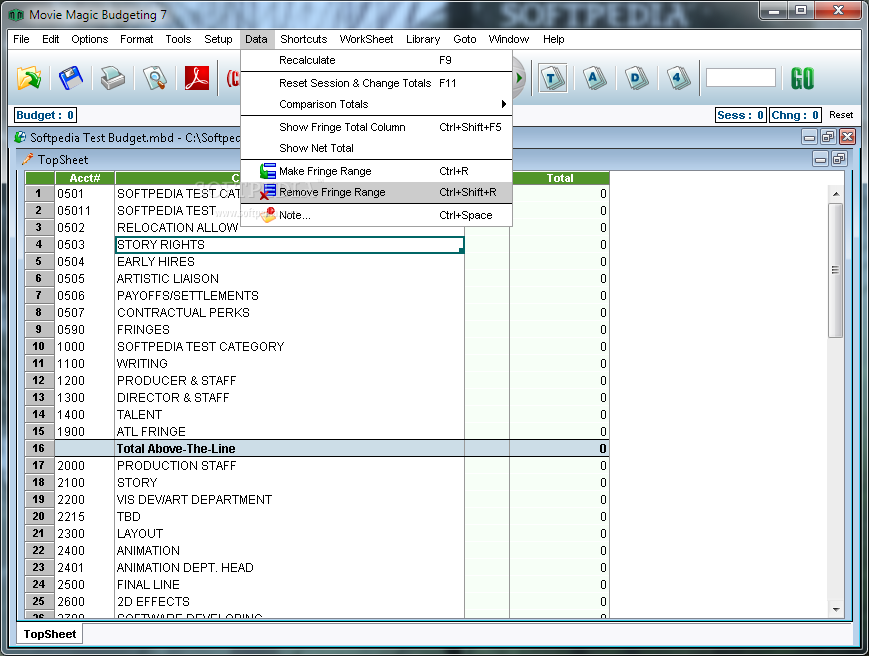The image size is (869, 656).
Task: Click the account number input box
Action: pyautogui.click(x=740, y=78)
